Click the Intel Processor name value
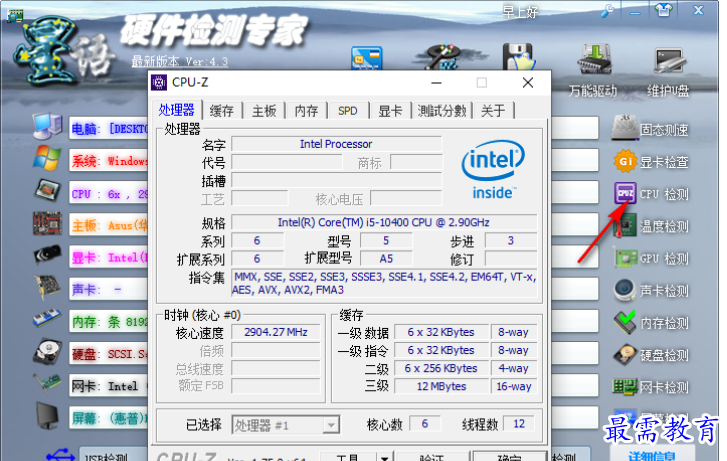 coord(336,144)
